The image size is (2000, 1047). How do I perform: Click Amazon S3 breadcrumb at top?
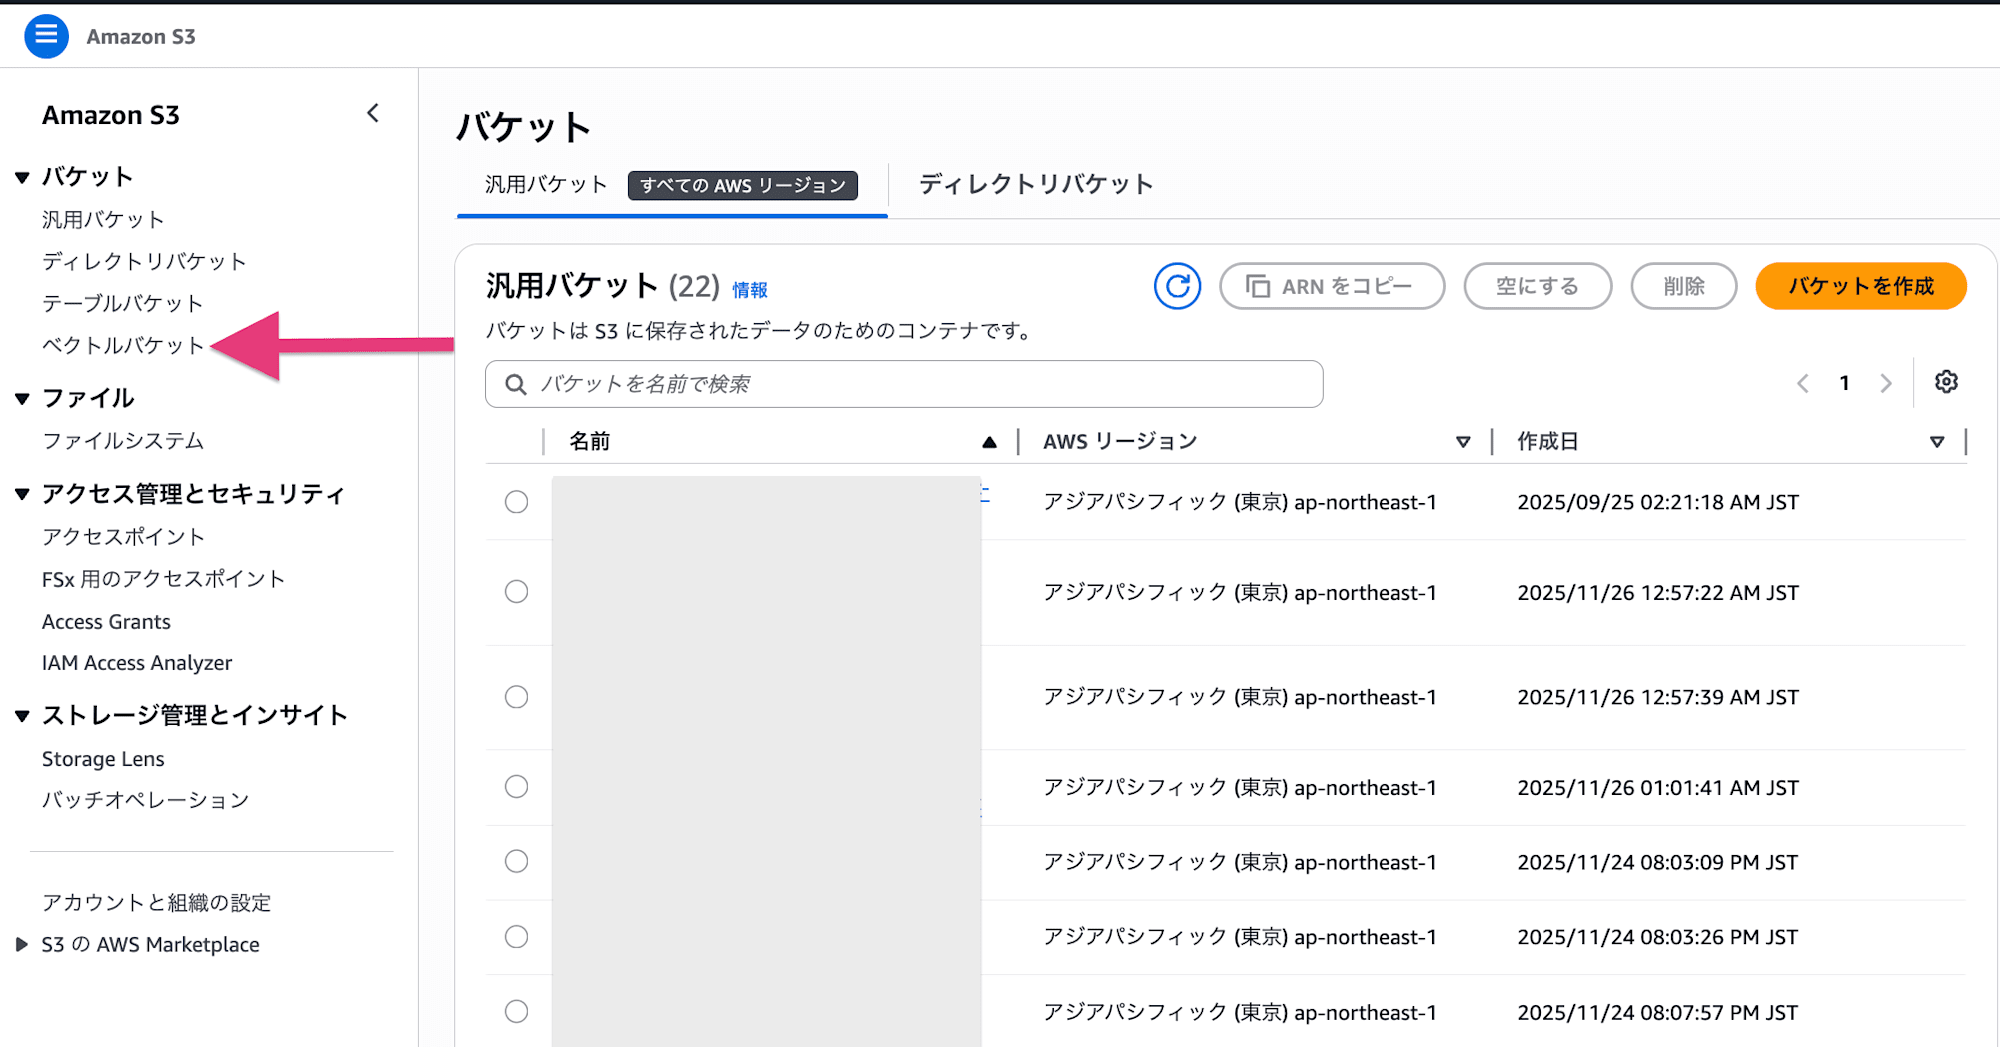click(141, 37)
